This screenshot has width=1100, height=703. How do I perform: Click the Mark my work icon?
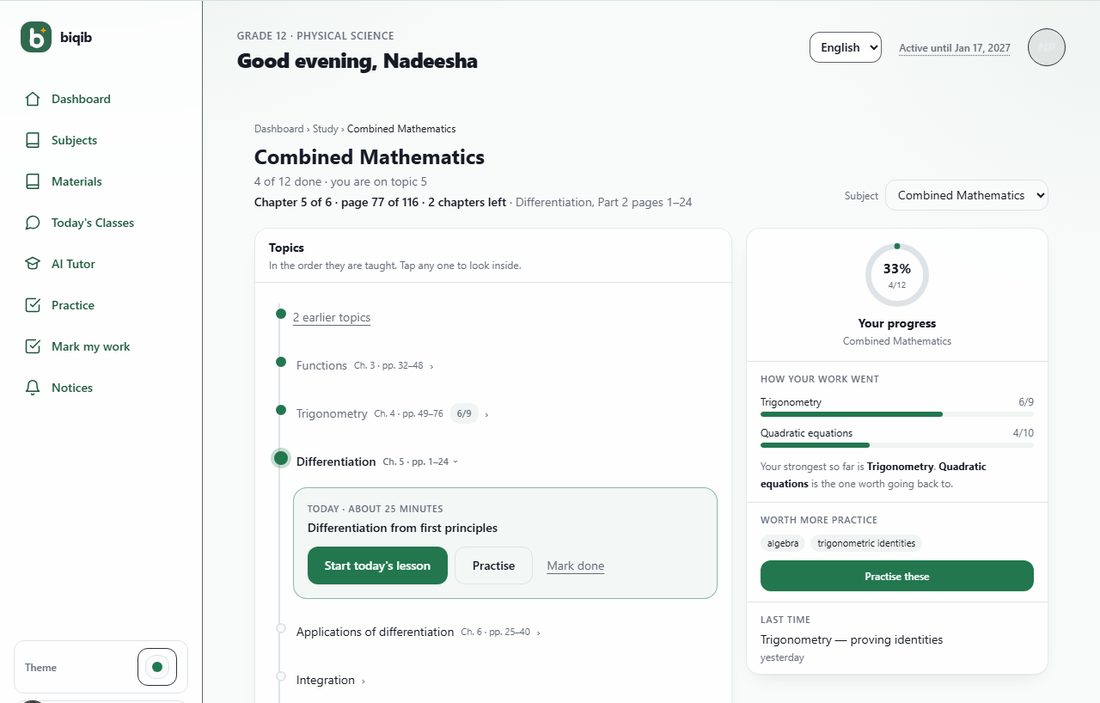tap(32, 347)
